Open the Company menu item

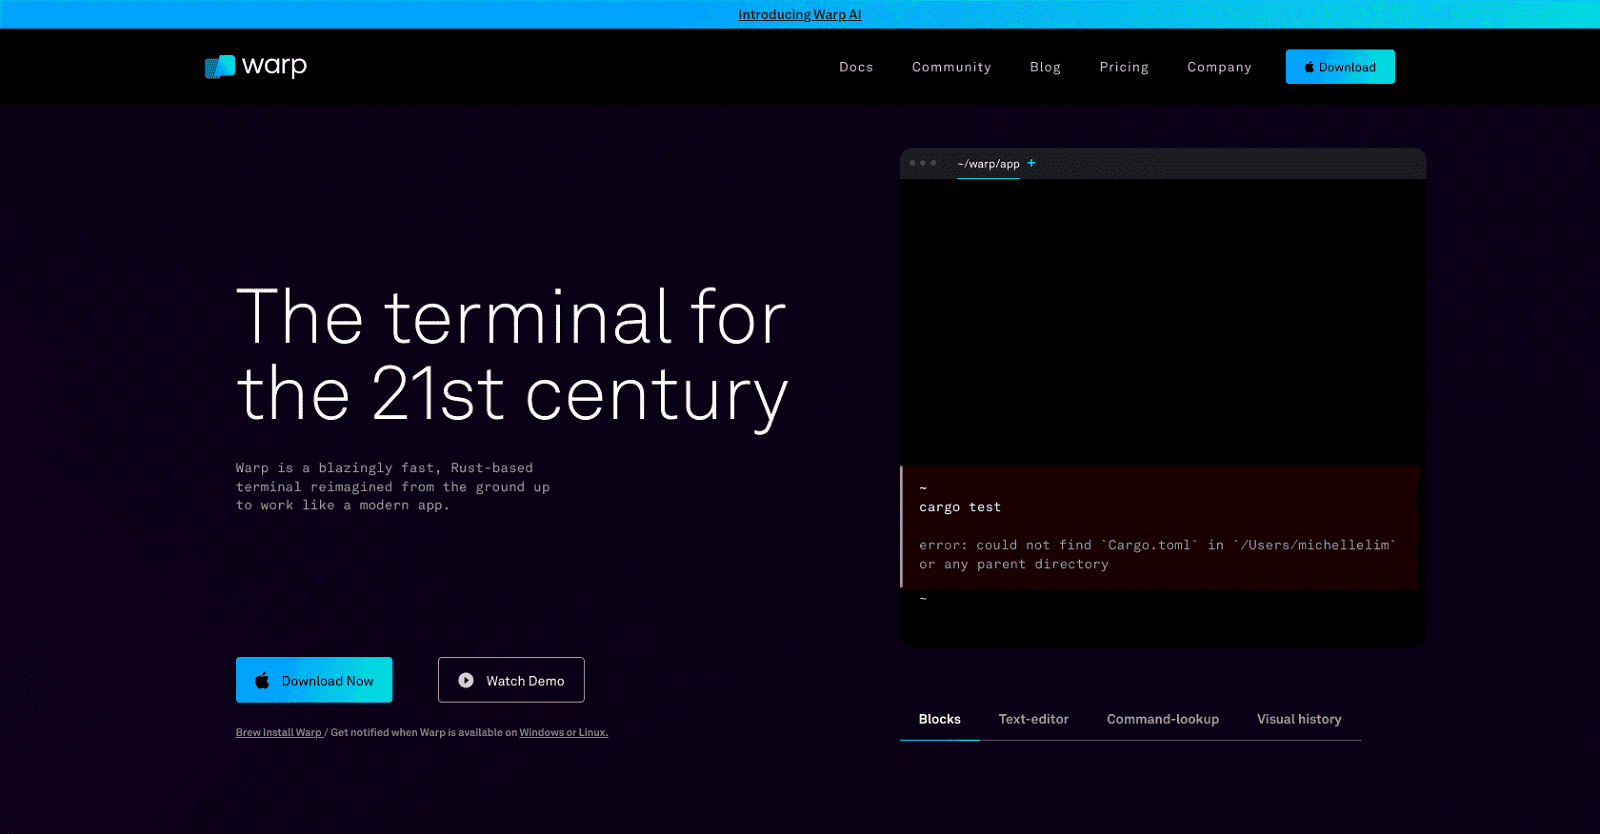click(1219, 67)
